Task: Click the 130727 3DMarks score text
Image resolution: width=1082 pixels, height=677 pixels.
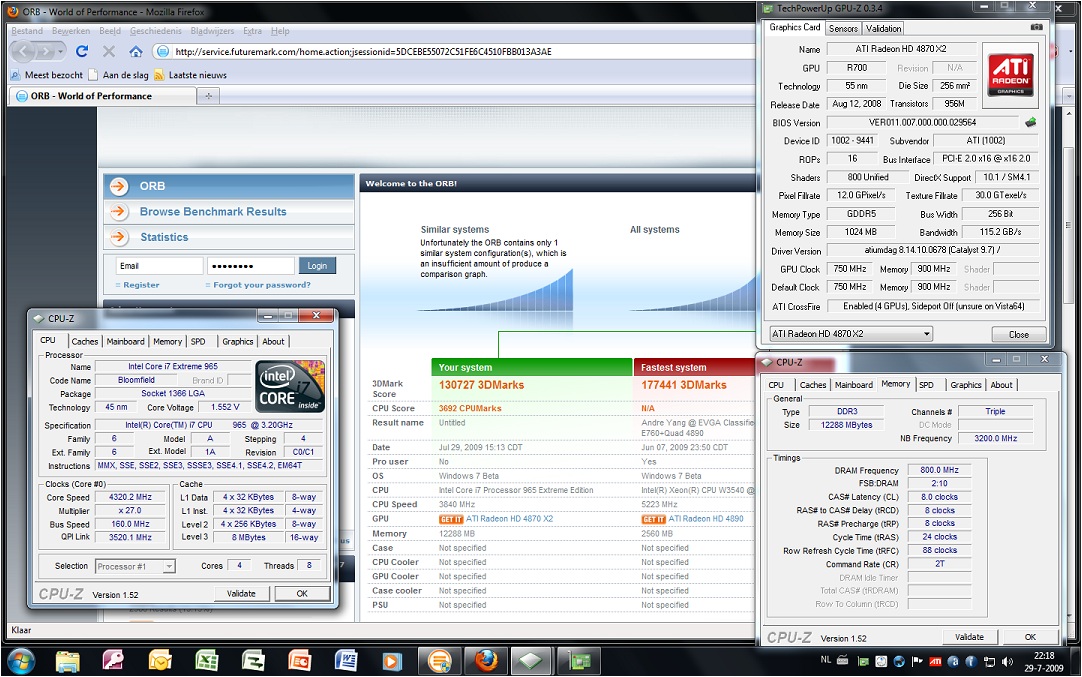Action: coord(482,385)
